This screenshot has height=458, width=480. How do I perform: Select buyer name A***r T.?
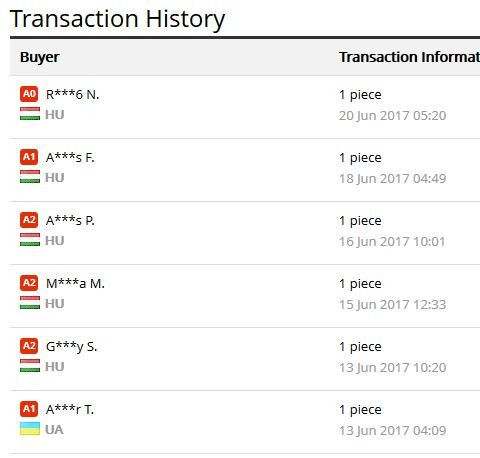(x=70, y=410)
